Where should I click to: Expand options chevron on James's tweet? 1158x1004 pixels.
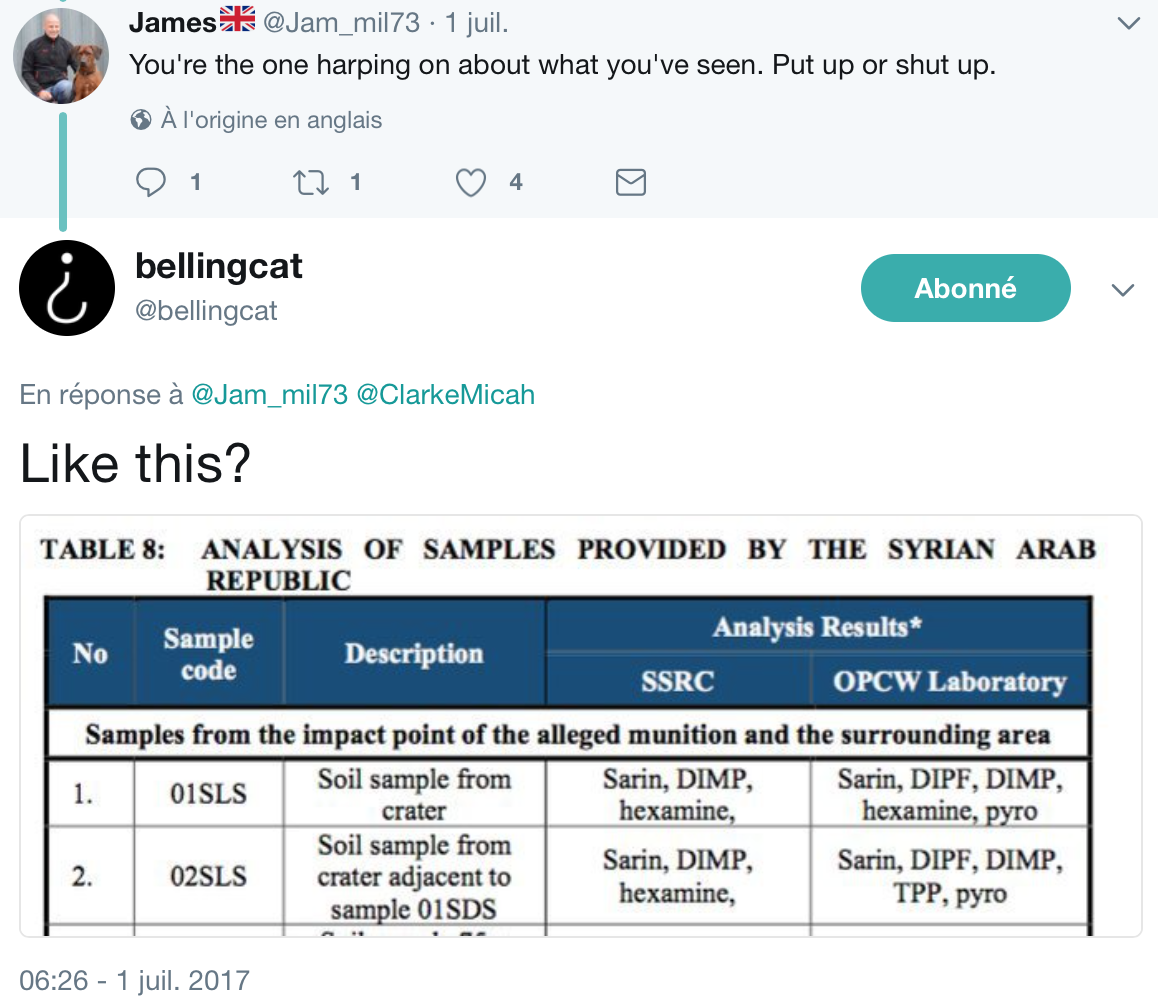[1128, 23]
